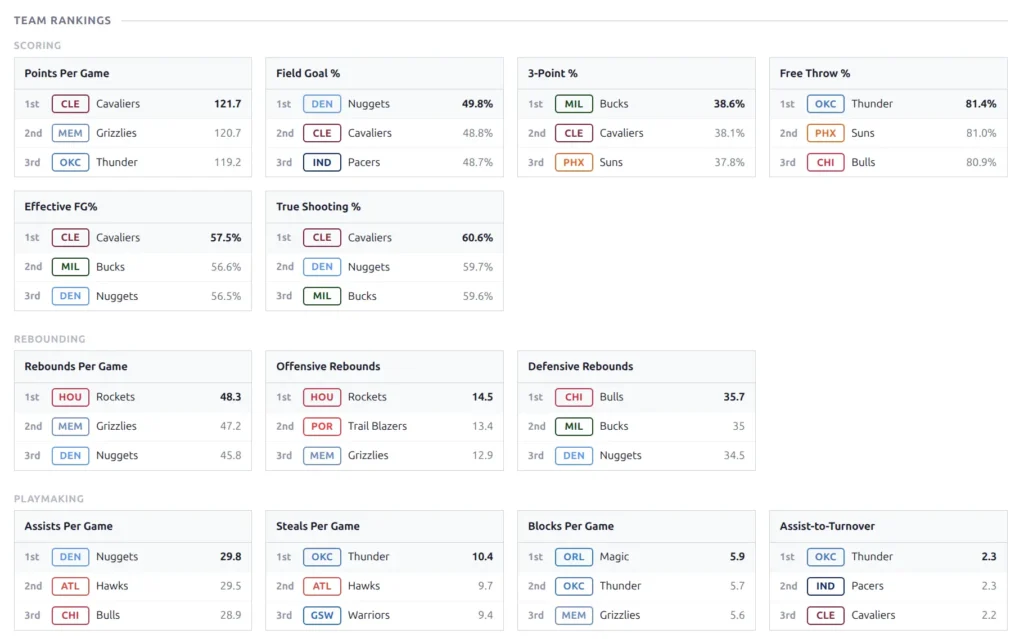Screen dimensions: 1024x639
Task: Click OKC badge in Free Throw % card
Action: [825, 104]
